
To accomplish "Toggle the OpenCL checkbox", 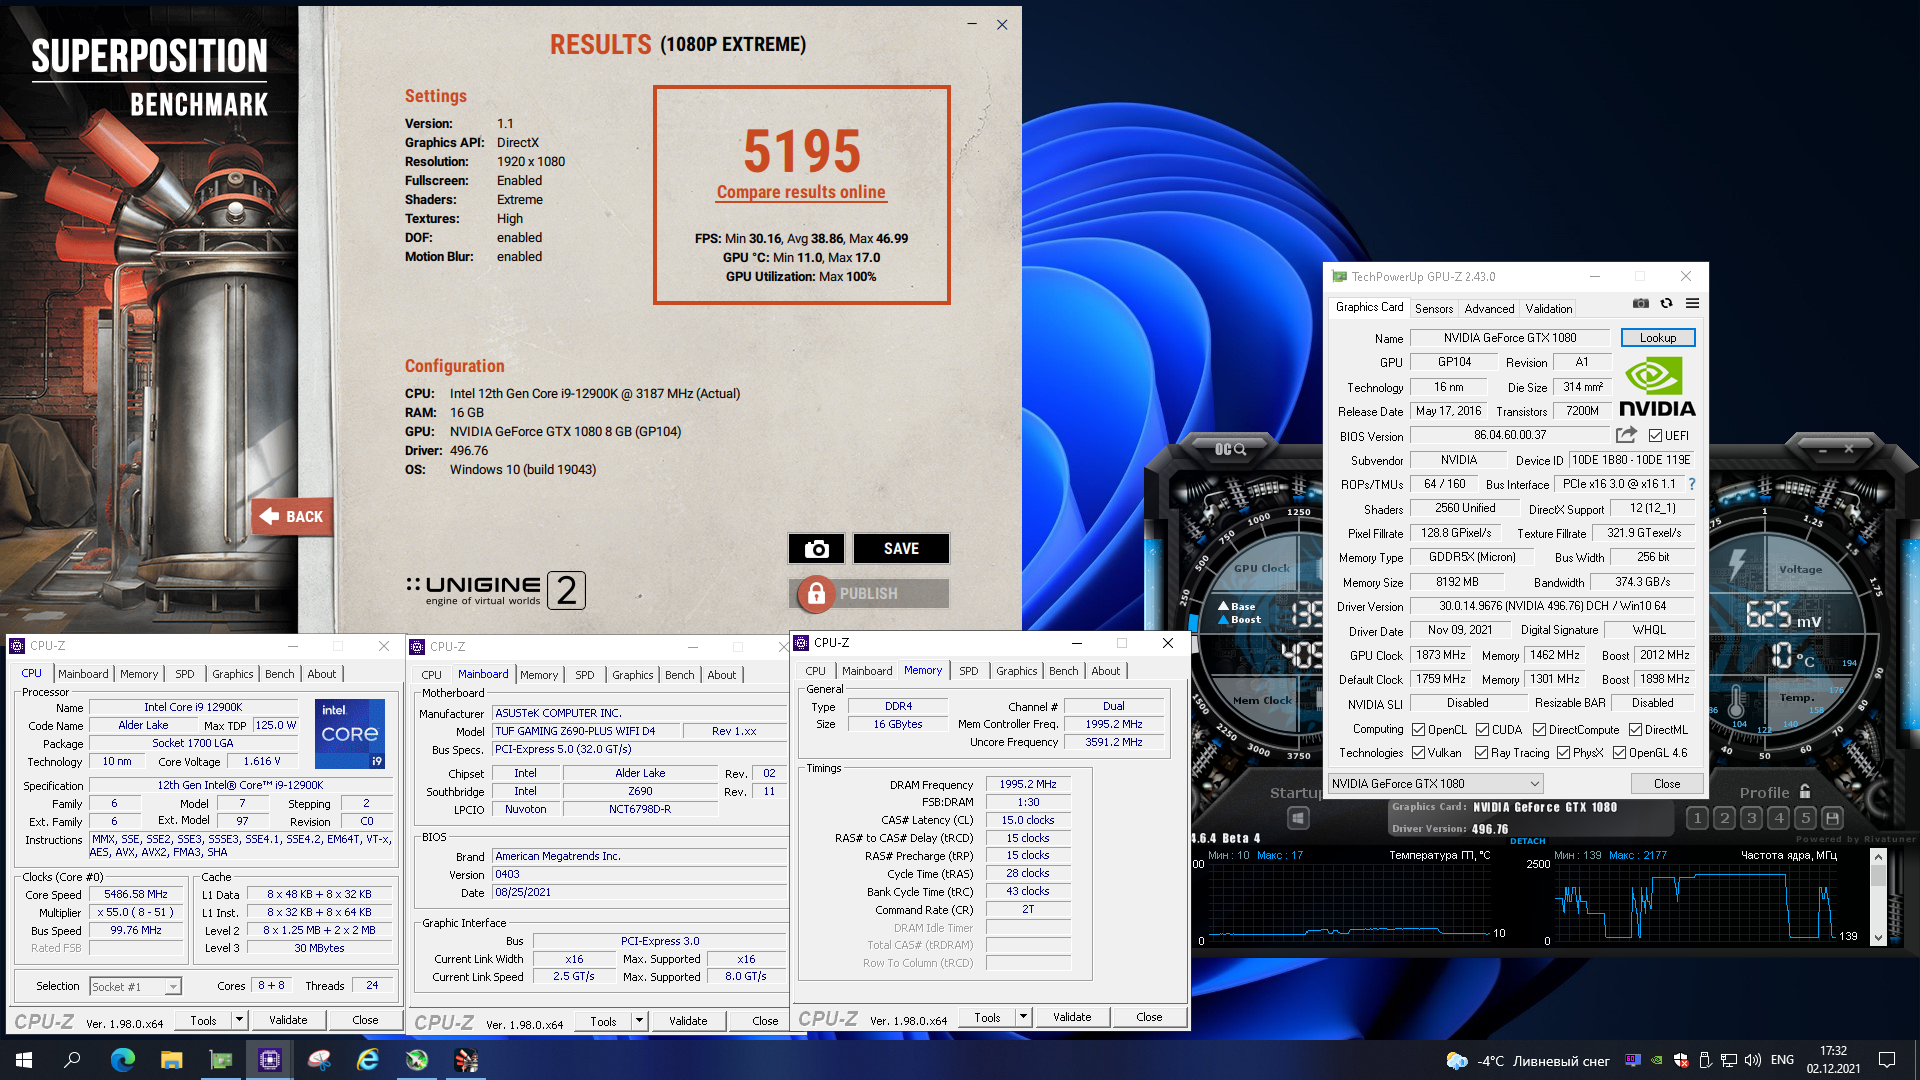I will pyautogui.click(x=1418, y=730).
